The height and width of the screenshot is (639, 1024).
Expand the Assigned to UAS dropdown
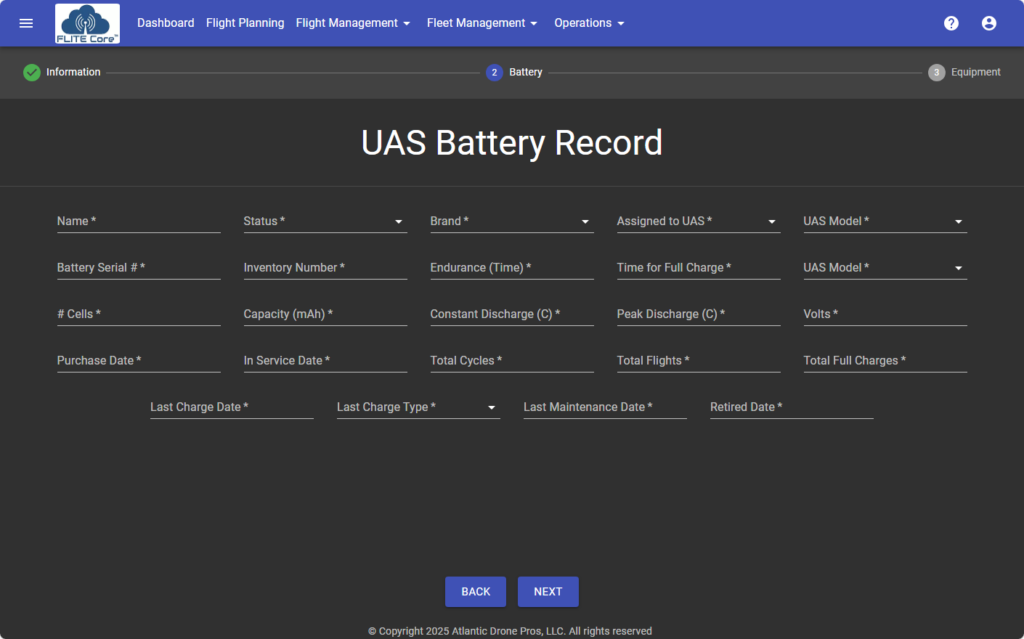tap(698, 221)
